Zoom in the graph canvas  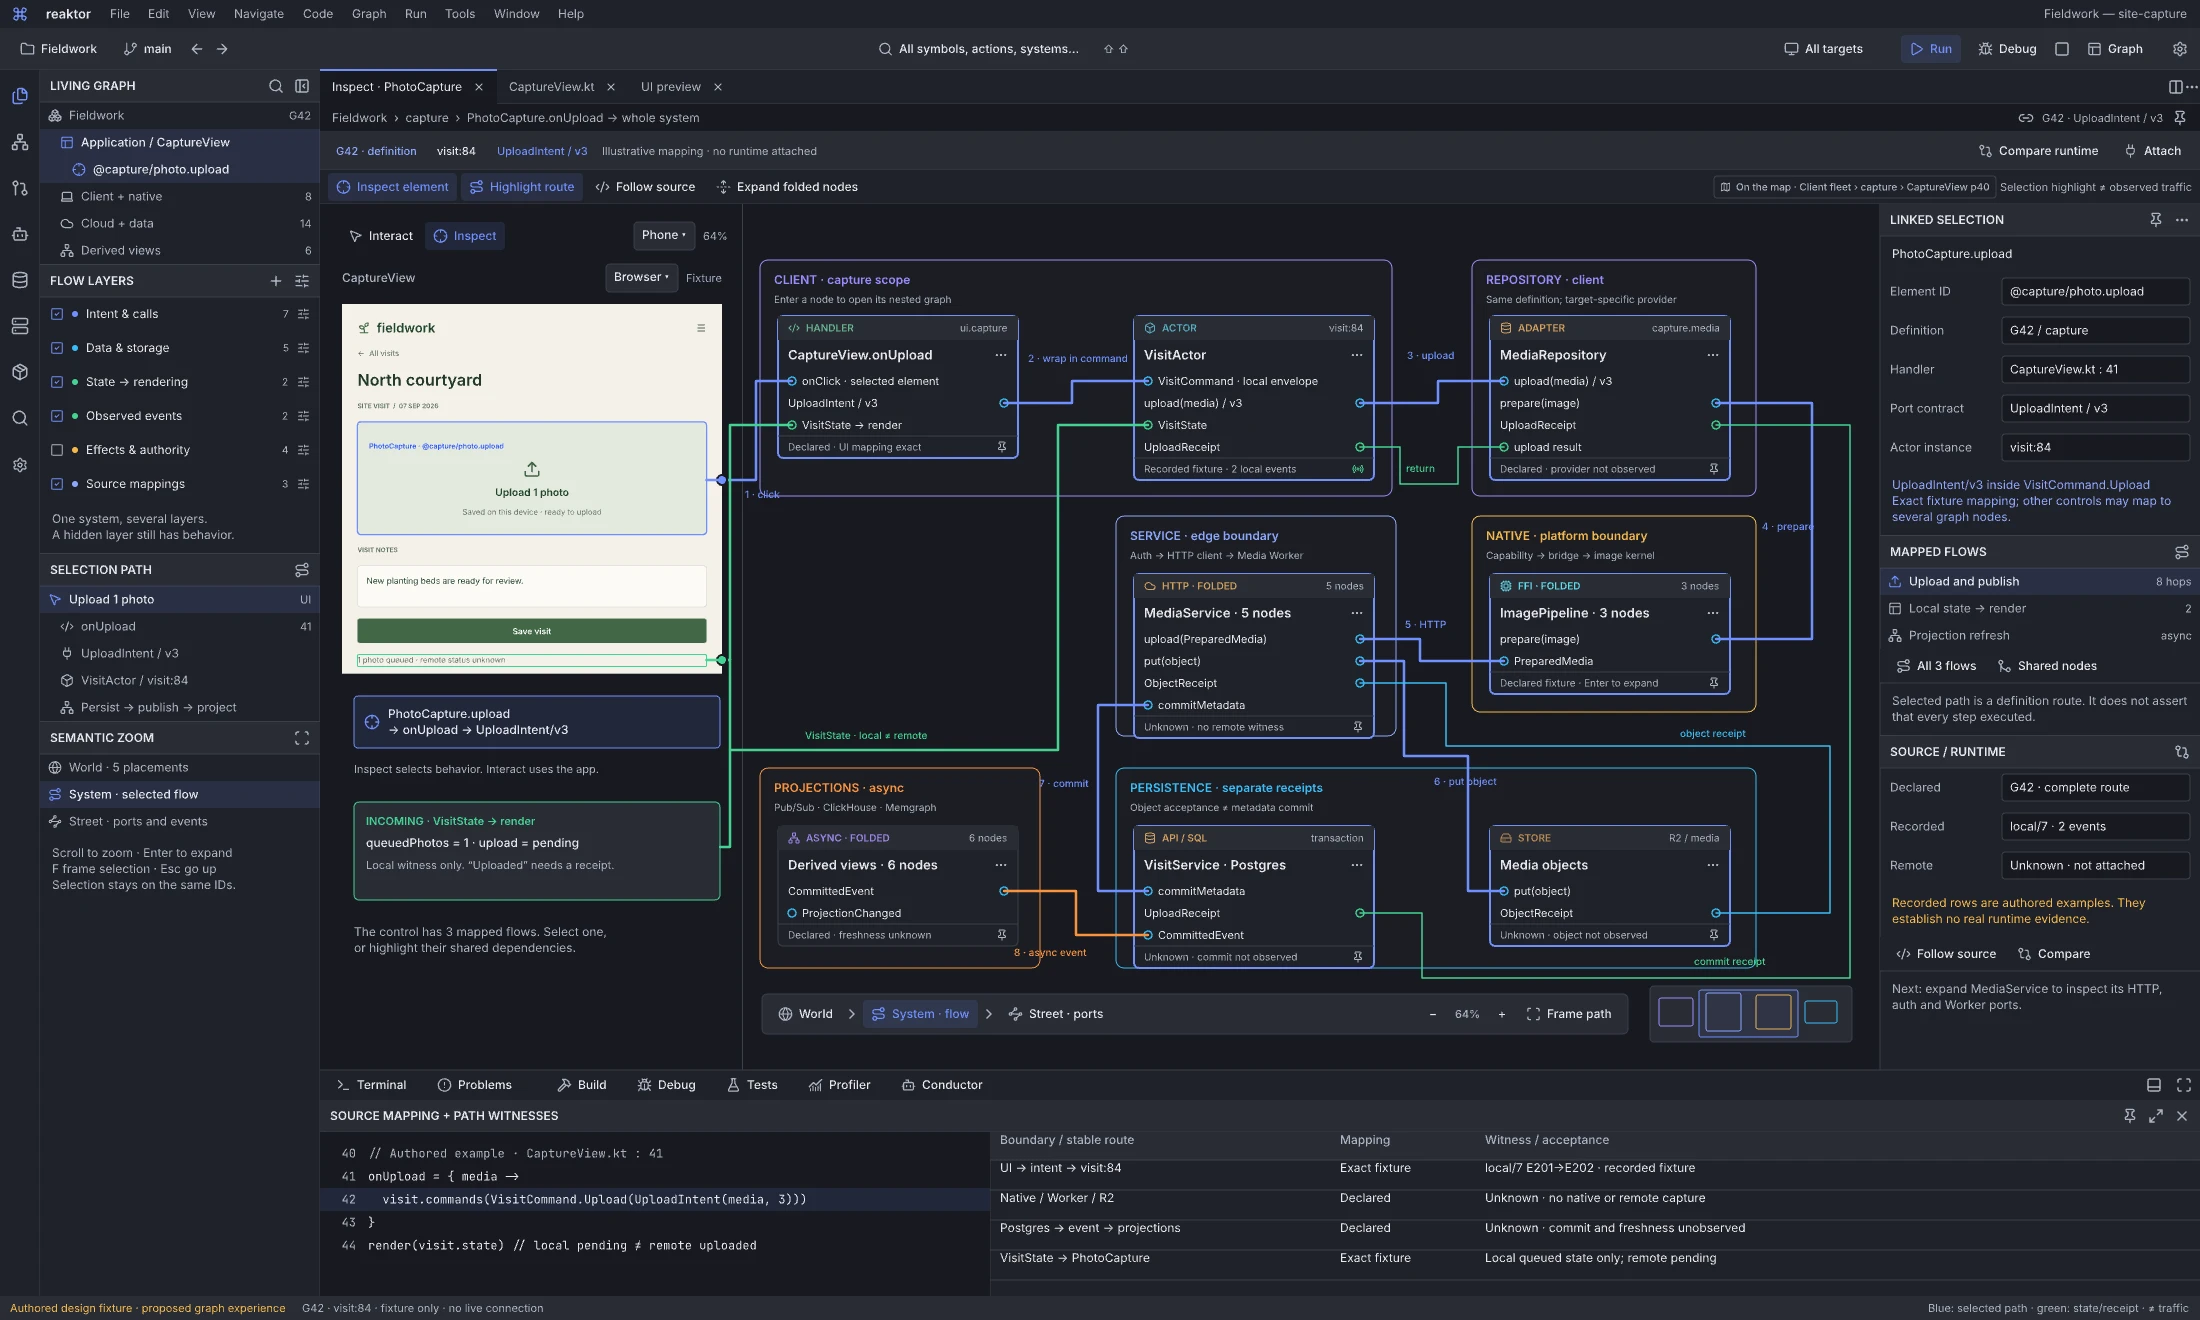click(x=1501, y=1014)
